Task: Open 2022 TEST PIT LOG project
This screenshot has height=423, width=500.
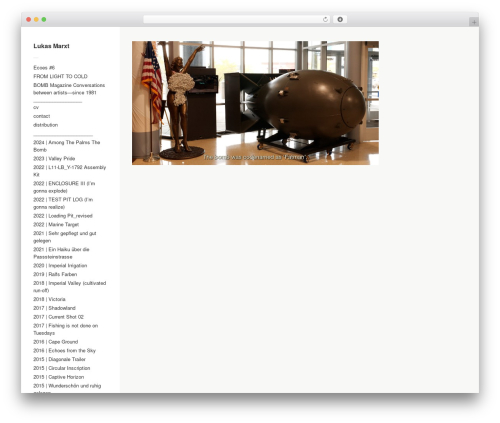Action: [63, 203]
